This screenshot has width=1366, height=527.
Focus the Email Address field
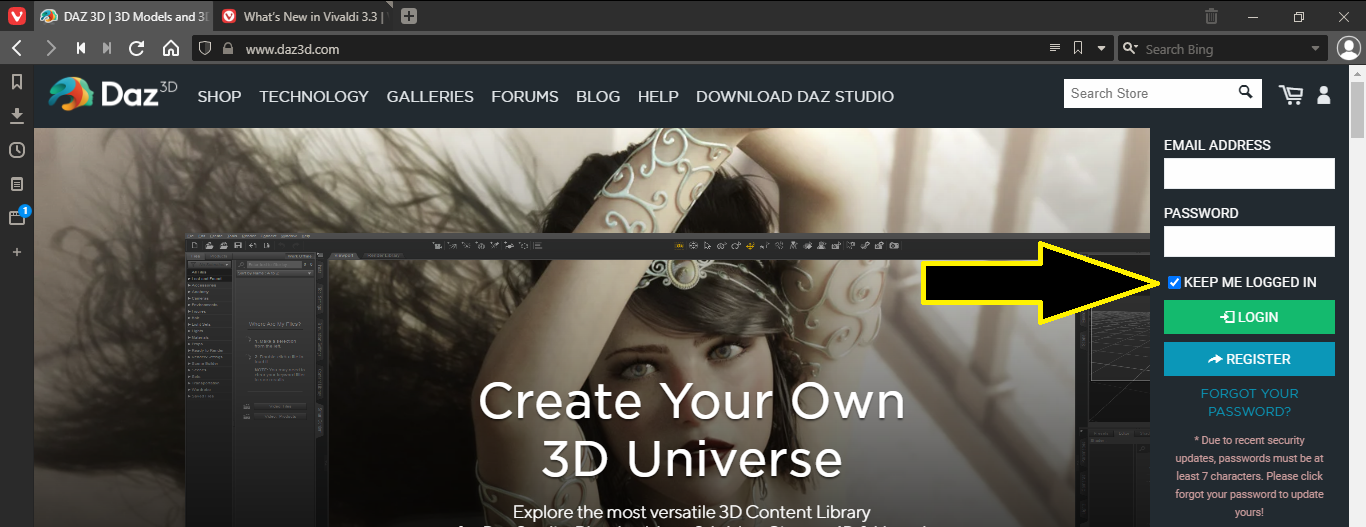[x=1249, y=173]
